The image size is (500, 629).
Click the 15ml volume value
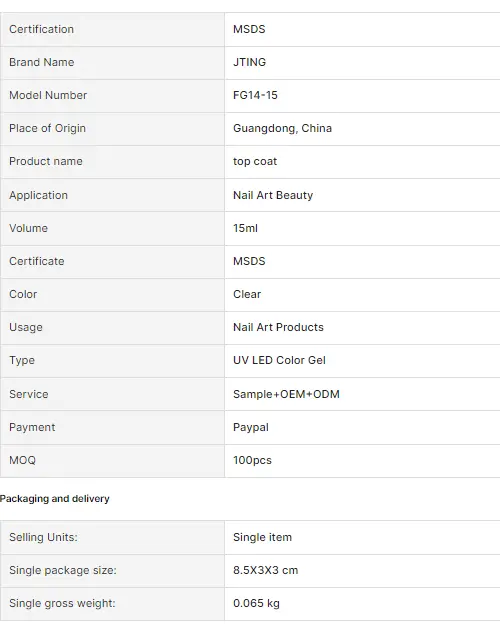point(245,228)
